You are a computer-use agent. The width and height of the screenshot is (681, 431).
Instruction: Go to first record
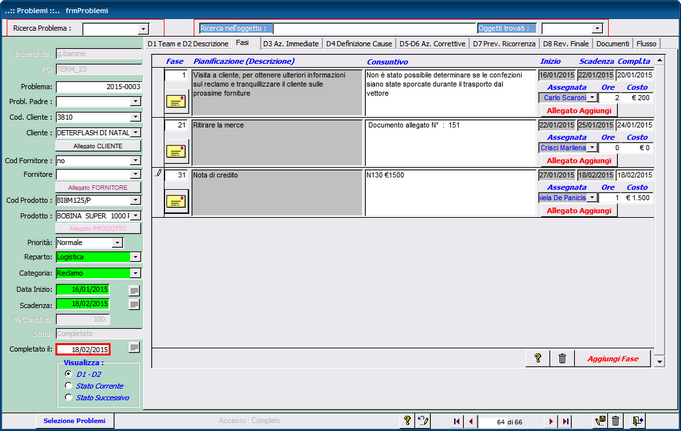[x=456, y=421]
